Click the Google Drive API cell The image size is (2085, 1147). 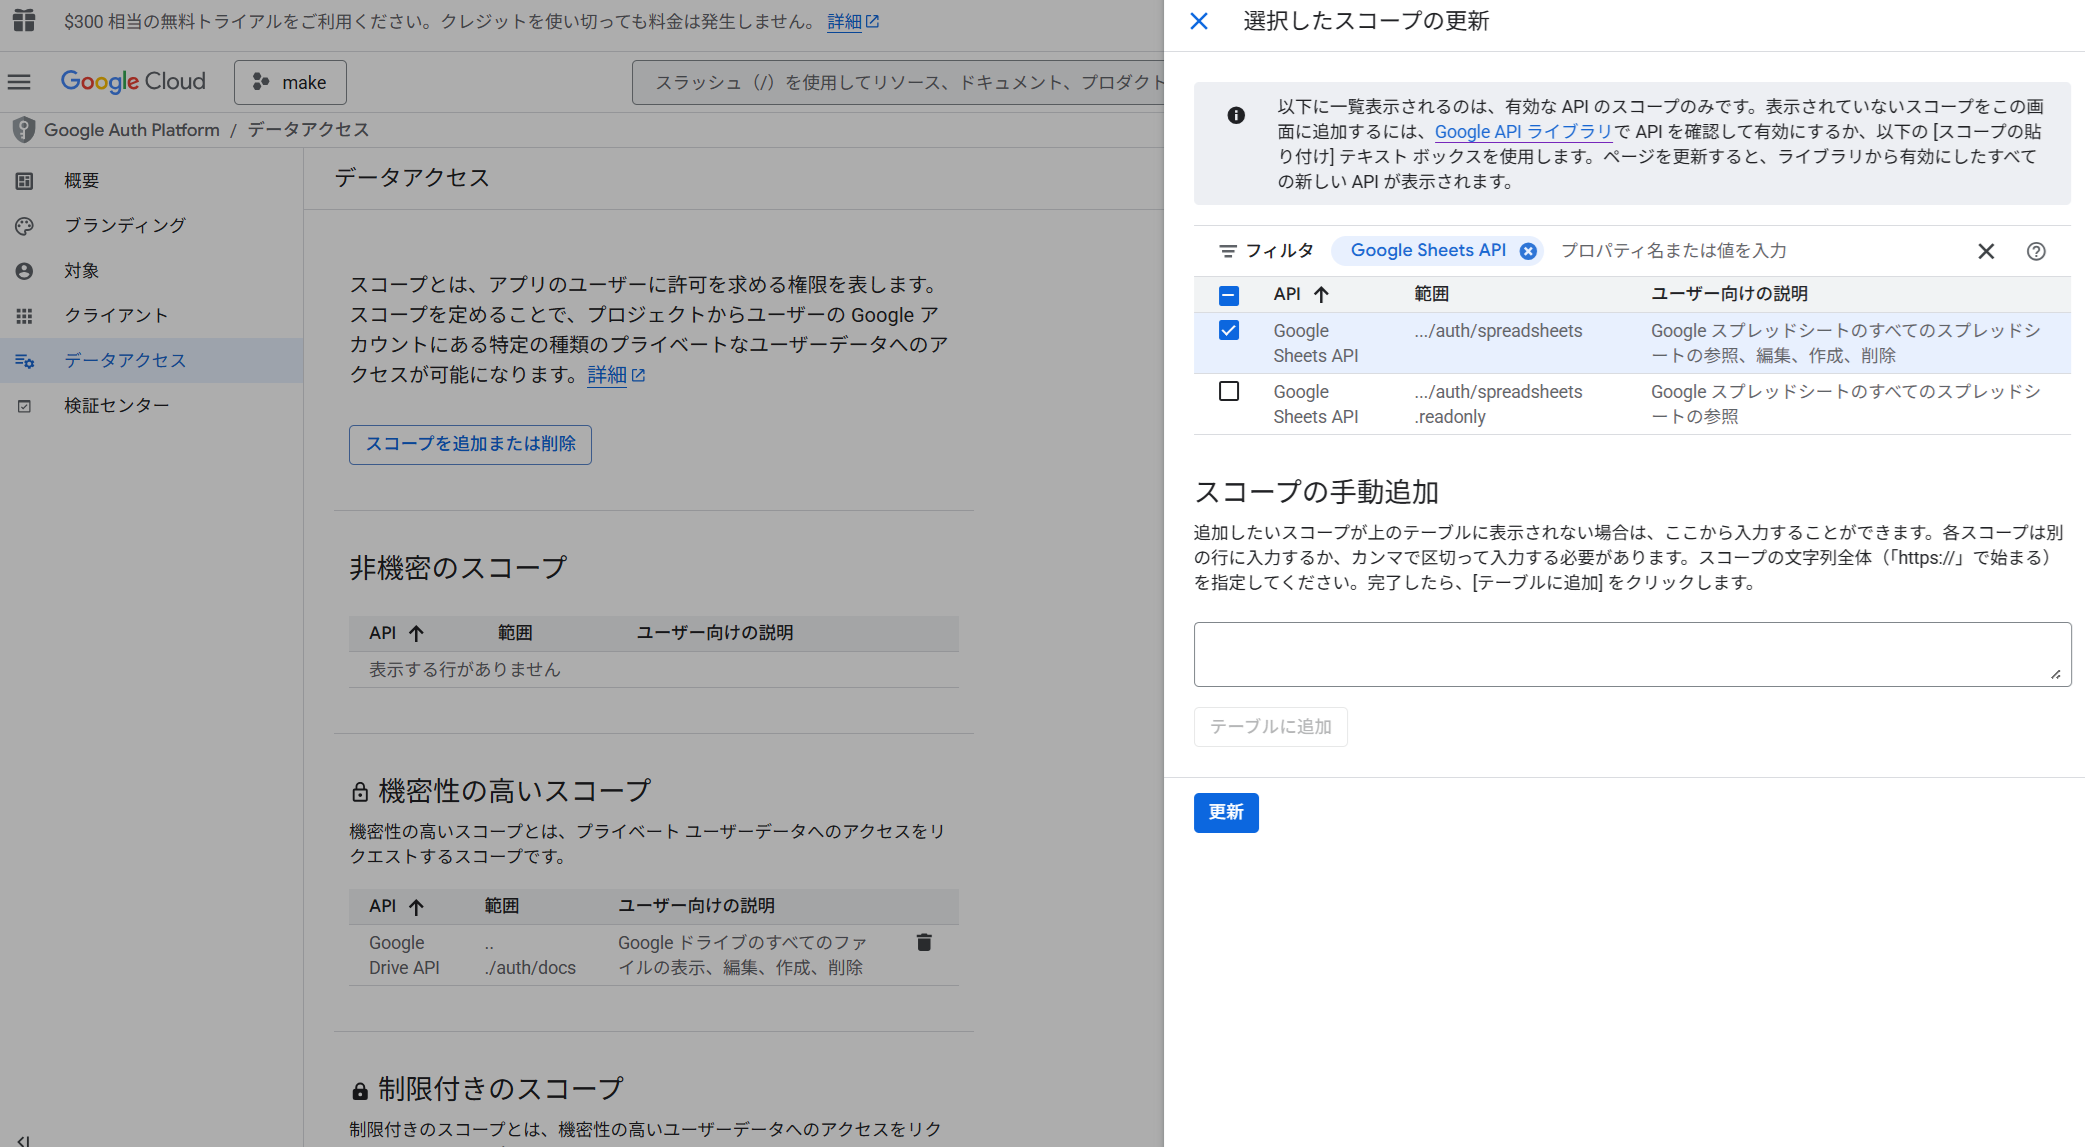(x=404, y=955)
